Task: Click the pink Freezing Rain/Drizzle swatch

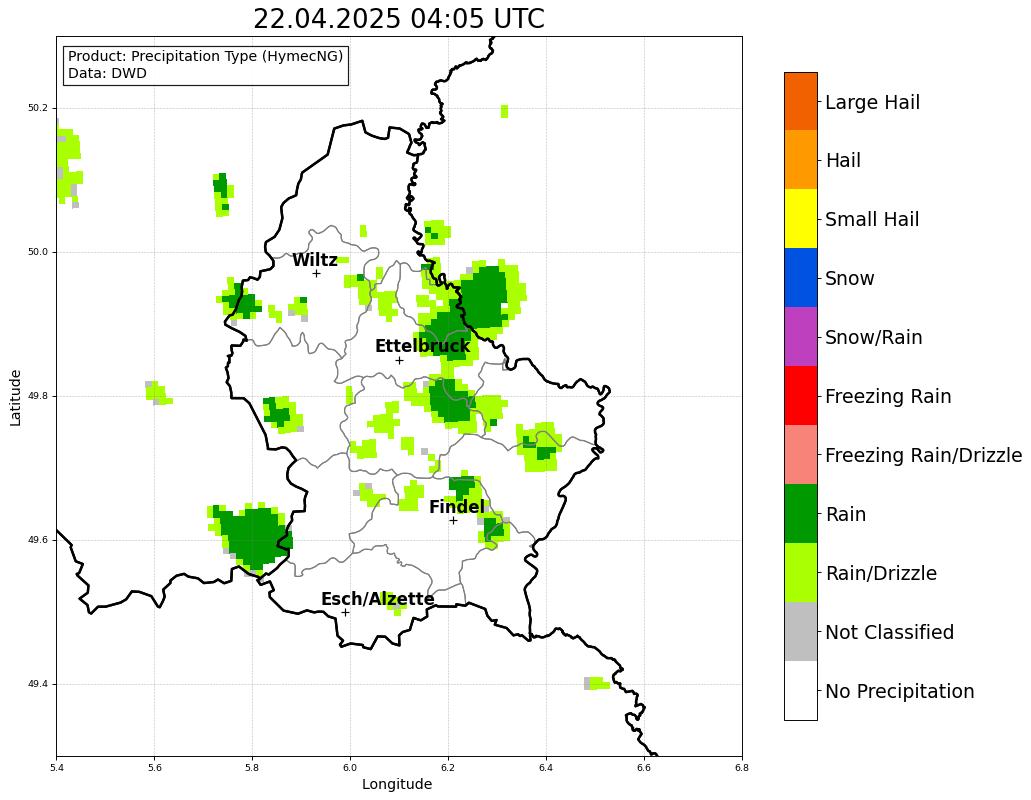Action: pos(801,455)
